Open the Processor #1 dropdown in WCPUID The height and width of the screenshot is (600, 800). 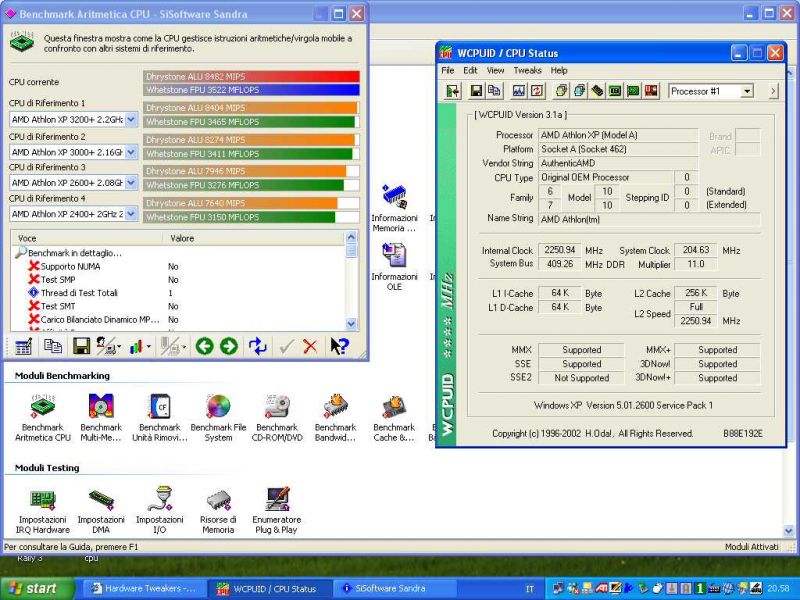coord(747,91)
